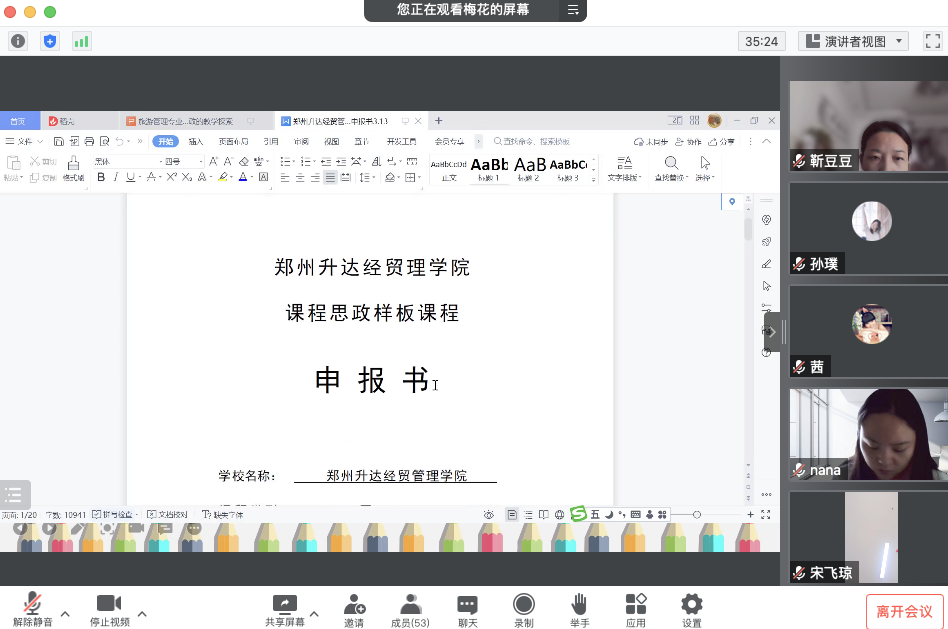Start recording the meeting

(x=523, y=604)
